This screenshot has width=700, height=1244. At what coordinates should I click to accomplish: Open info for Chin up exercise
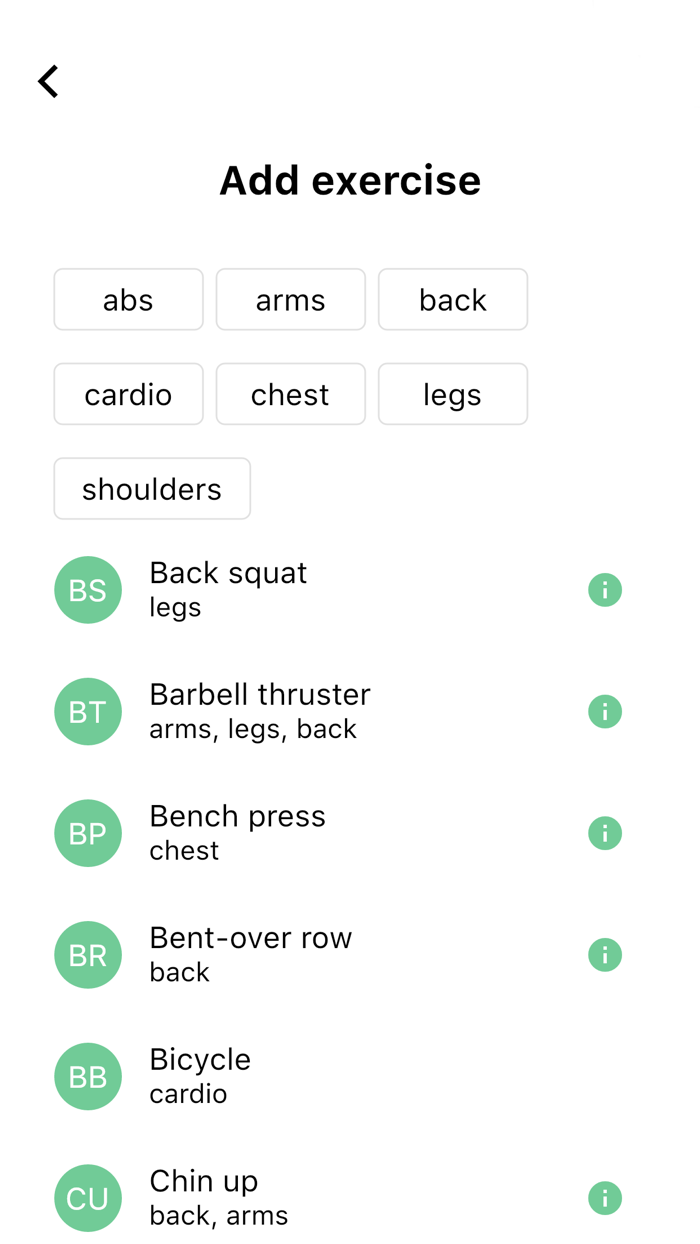click(604, 1197)
